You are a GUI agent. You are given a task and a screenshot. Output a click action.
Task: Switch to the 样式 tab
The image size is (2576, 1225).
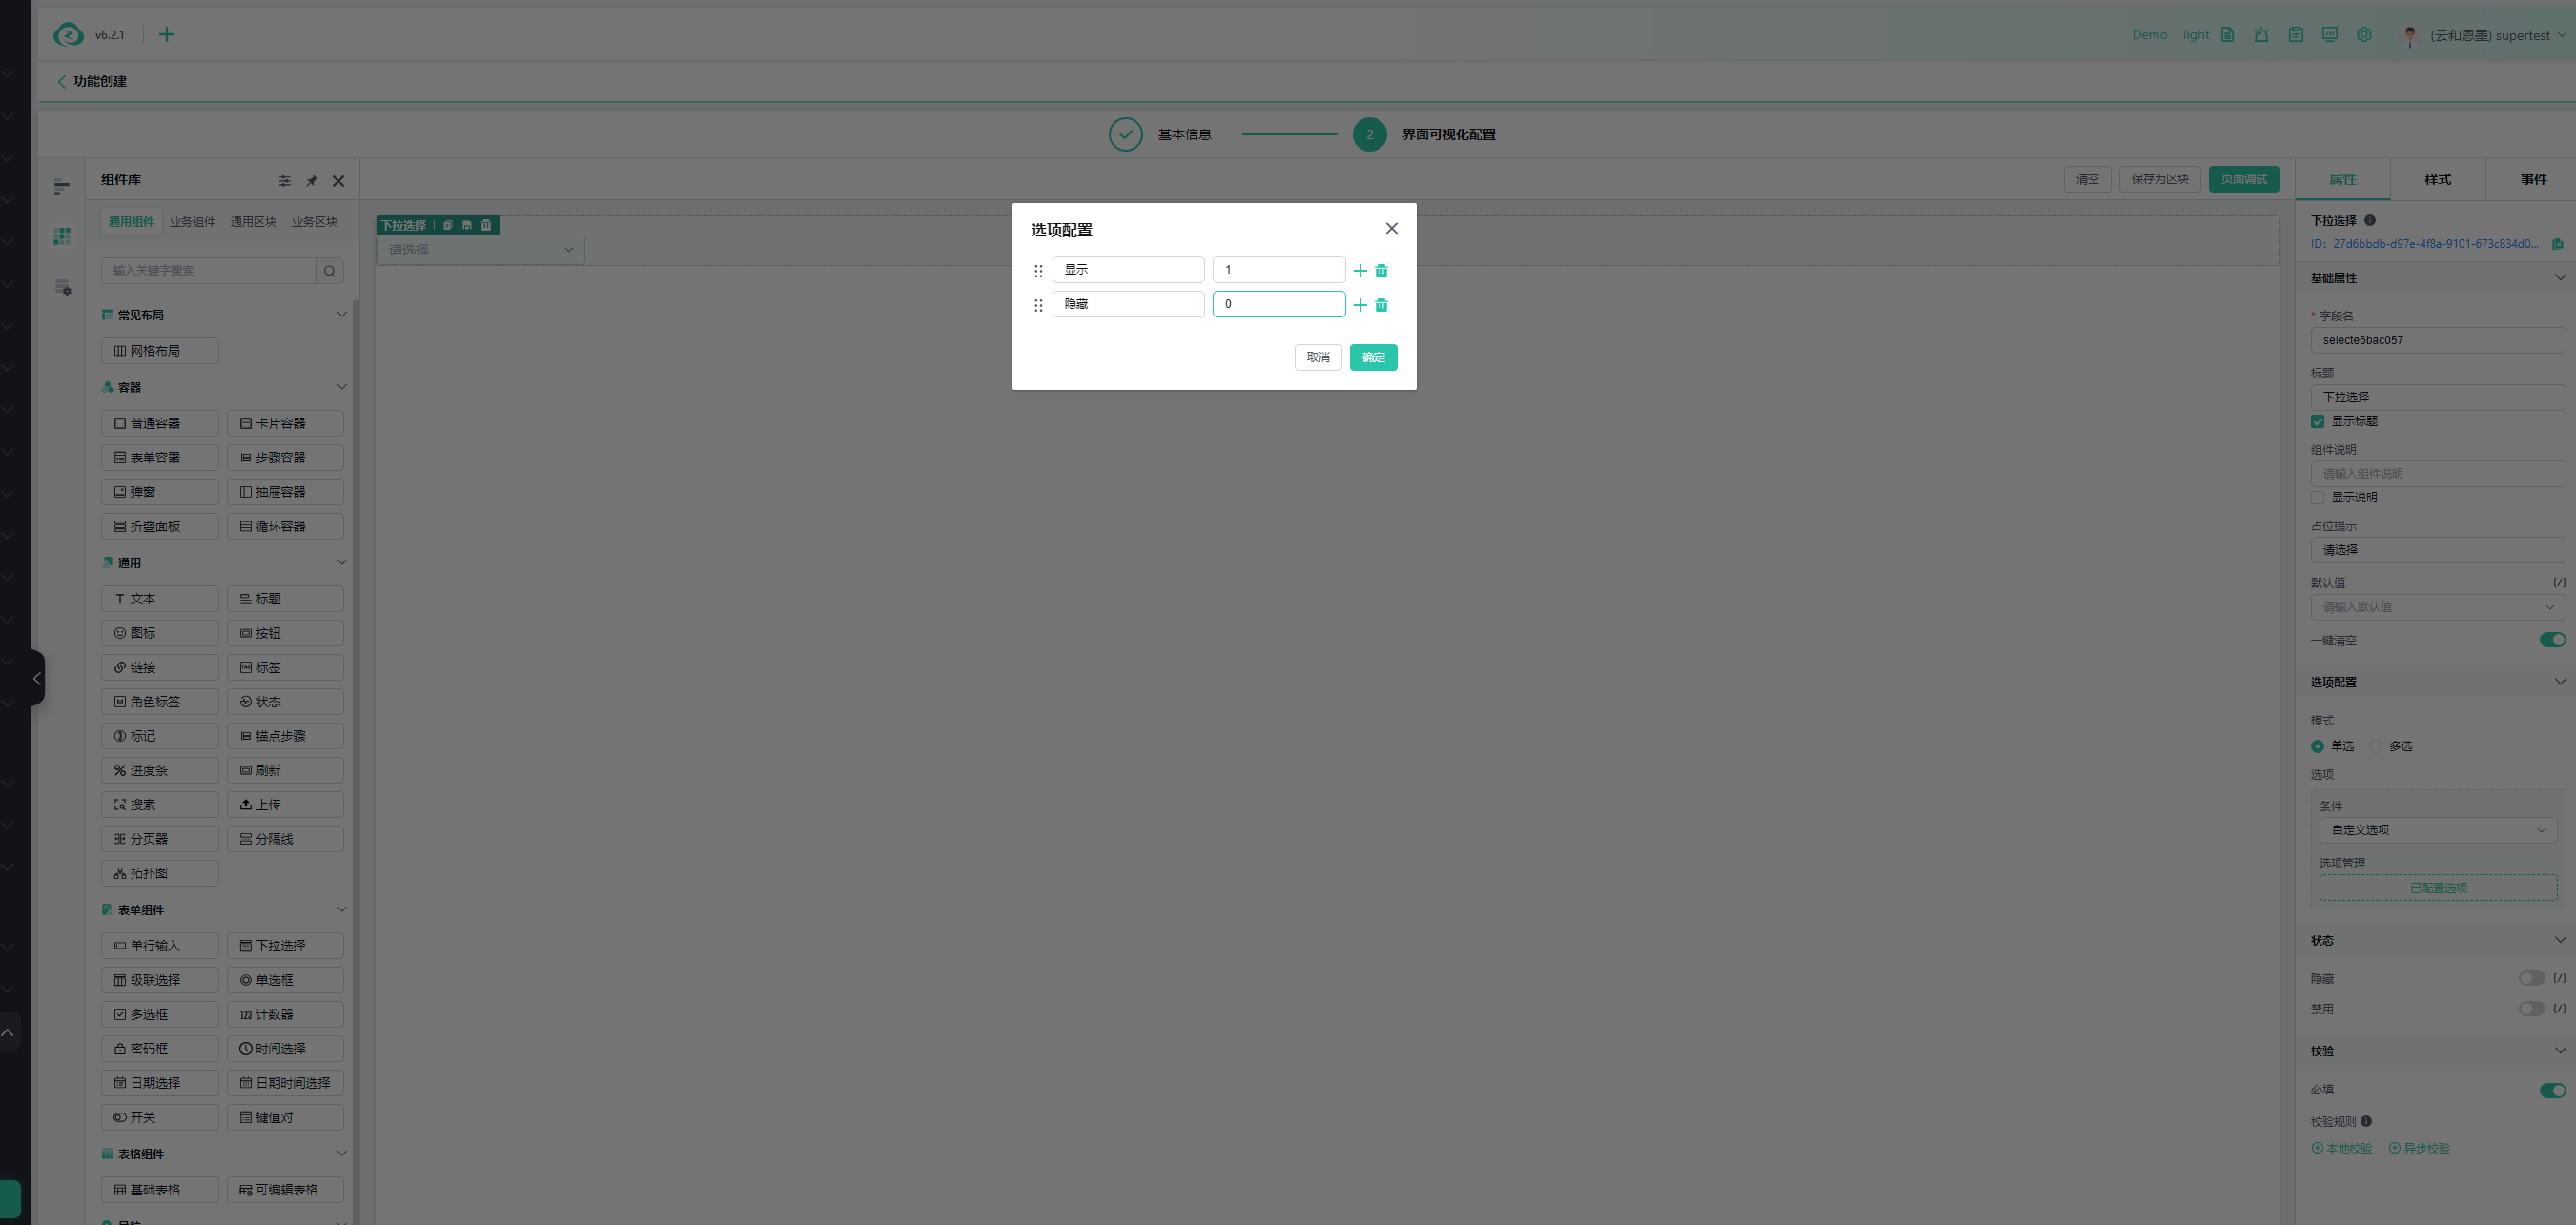point(2437,180)
